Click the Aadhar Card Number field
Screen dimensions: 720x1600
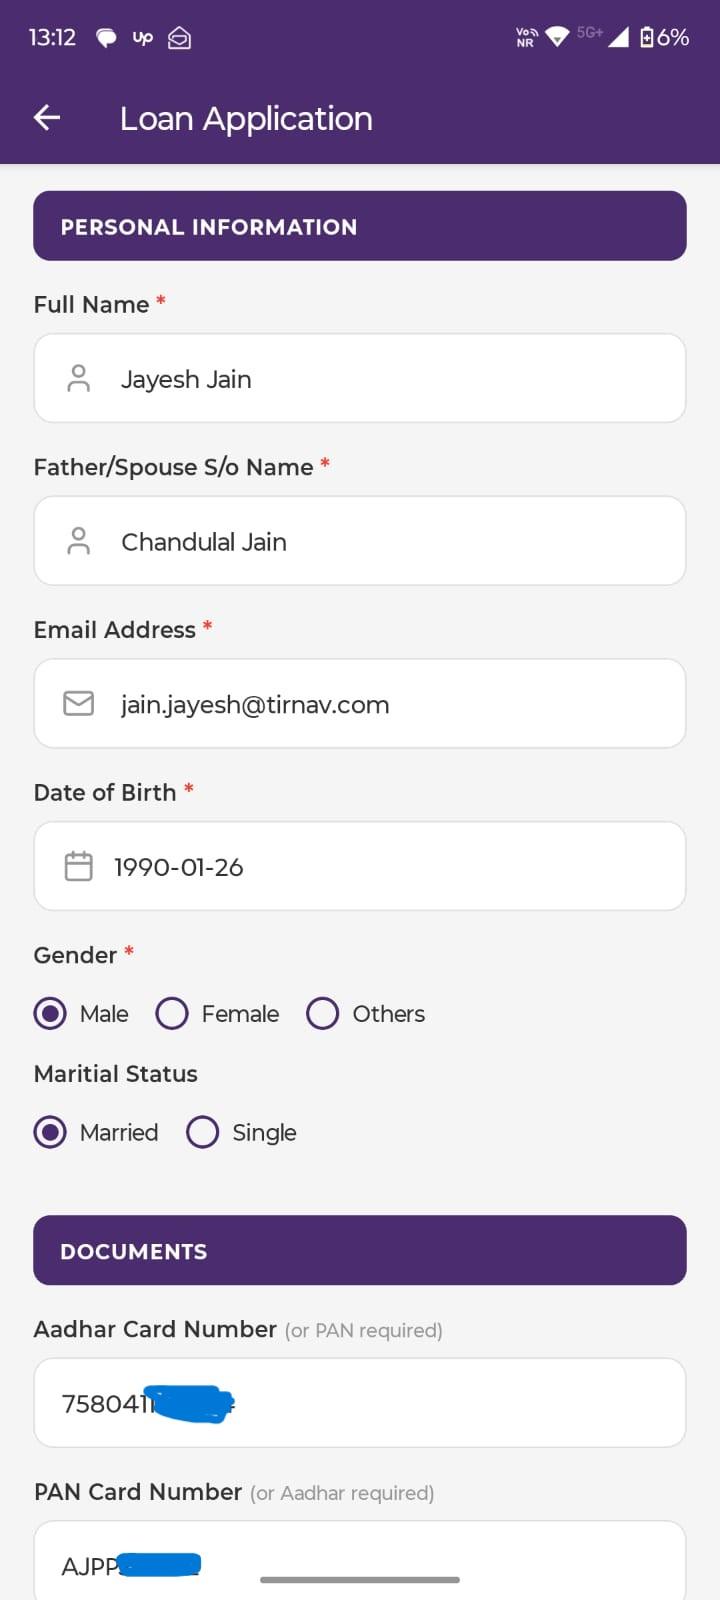pyautogui.click(x=360, y=1402)
